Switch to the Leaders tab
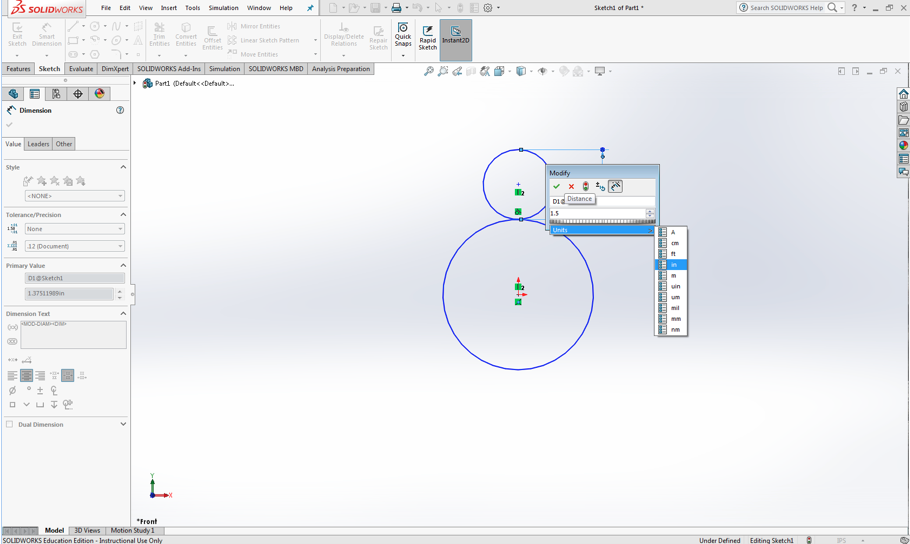The height and width of the screenshot is (544, 910). tap(38, 144)
